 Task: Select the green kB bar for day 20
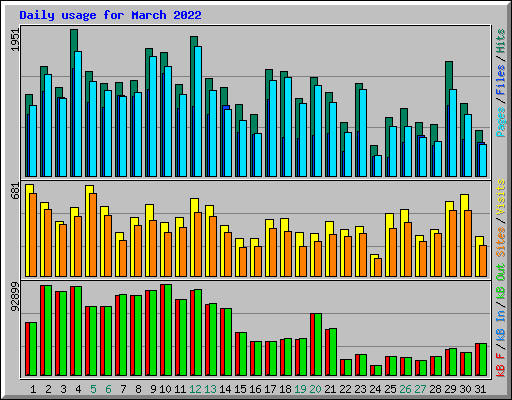(x=318, y=345)
